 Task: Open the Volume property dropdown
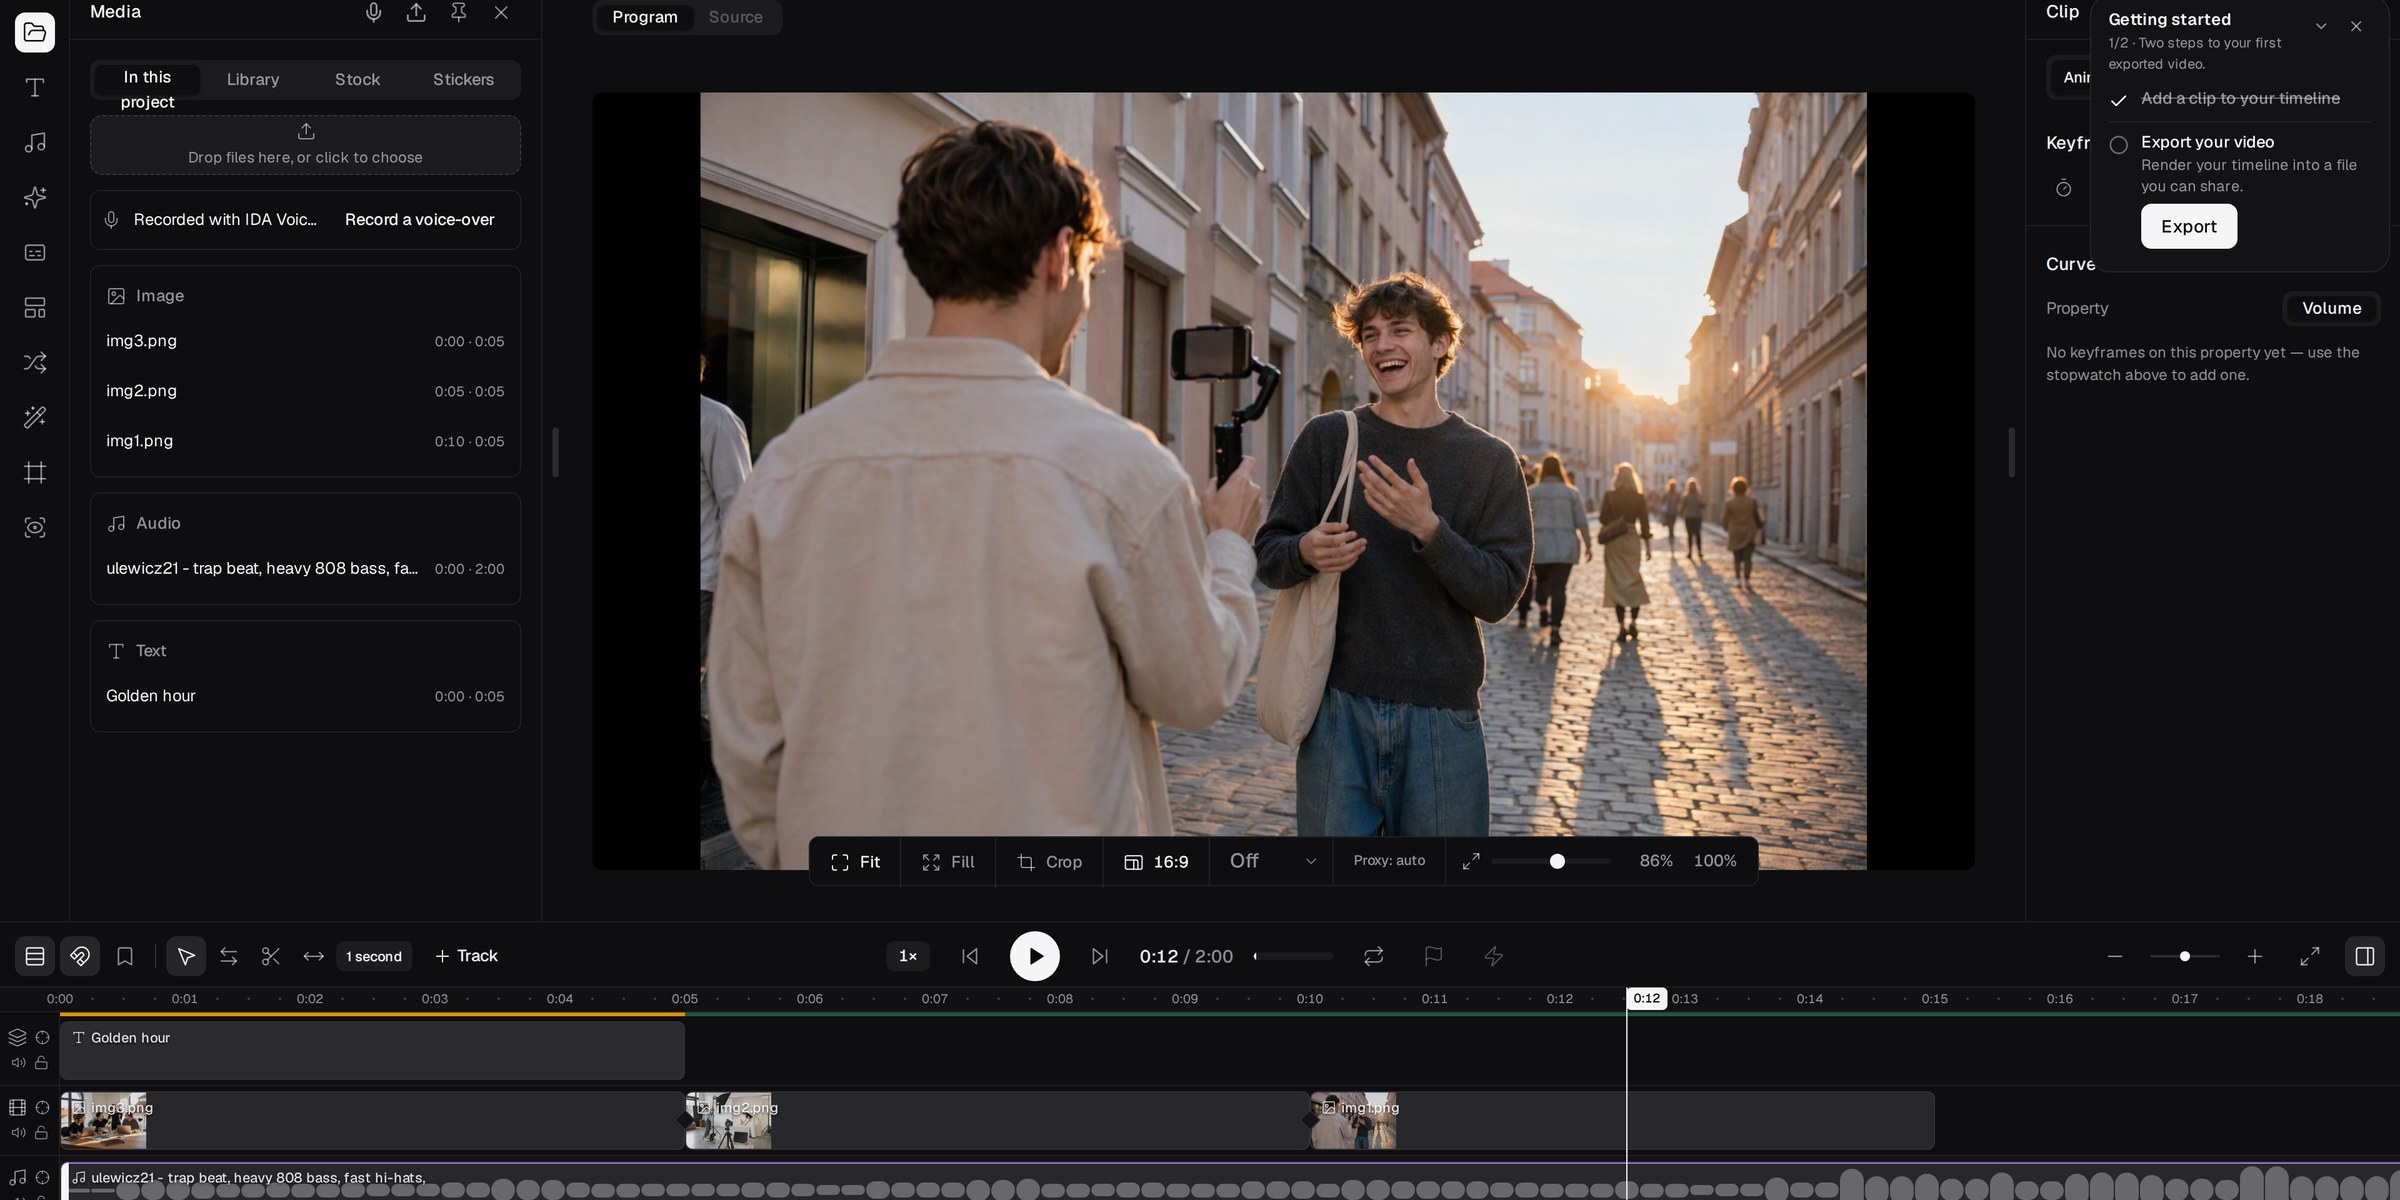(x=2331, y=308)
